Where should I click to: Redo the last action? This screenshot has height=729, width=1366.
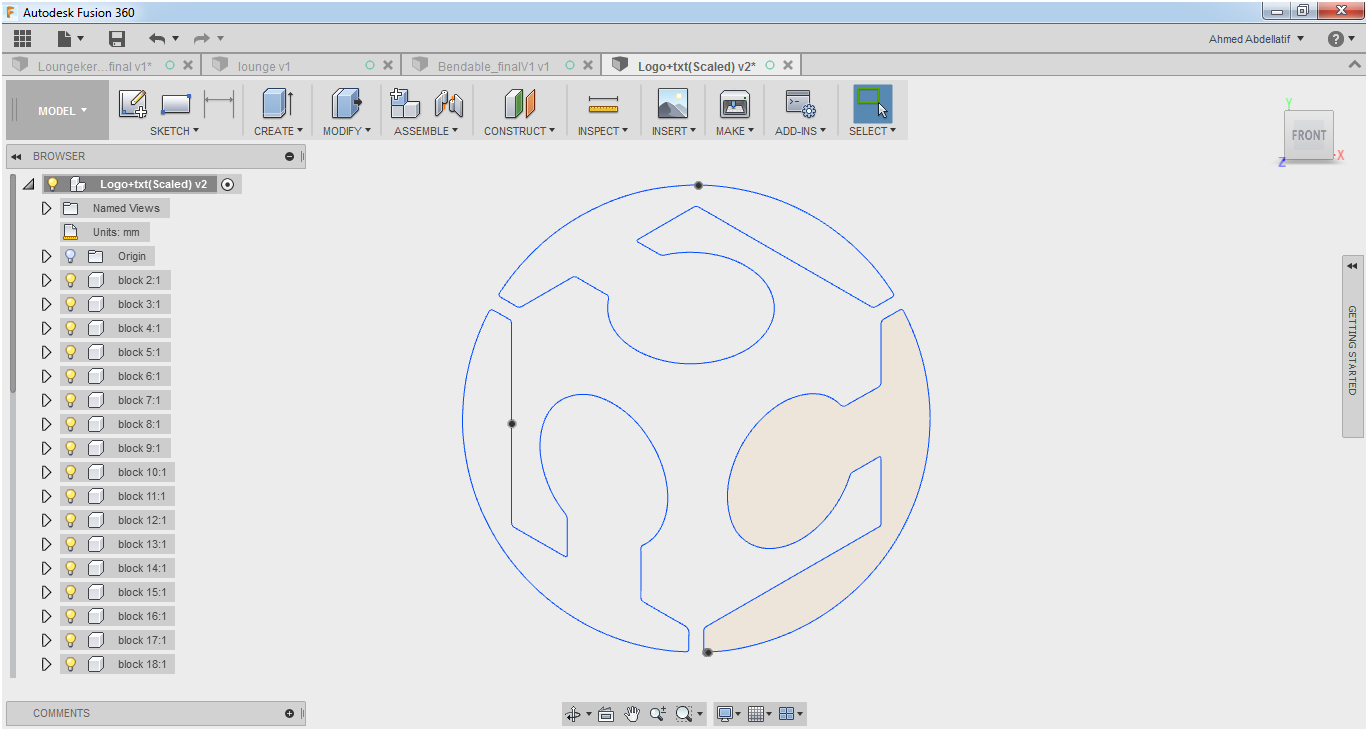coord(202,39)
